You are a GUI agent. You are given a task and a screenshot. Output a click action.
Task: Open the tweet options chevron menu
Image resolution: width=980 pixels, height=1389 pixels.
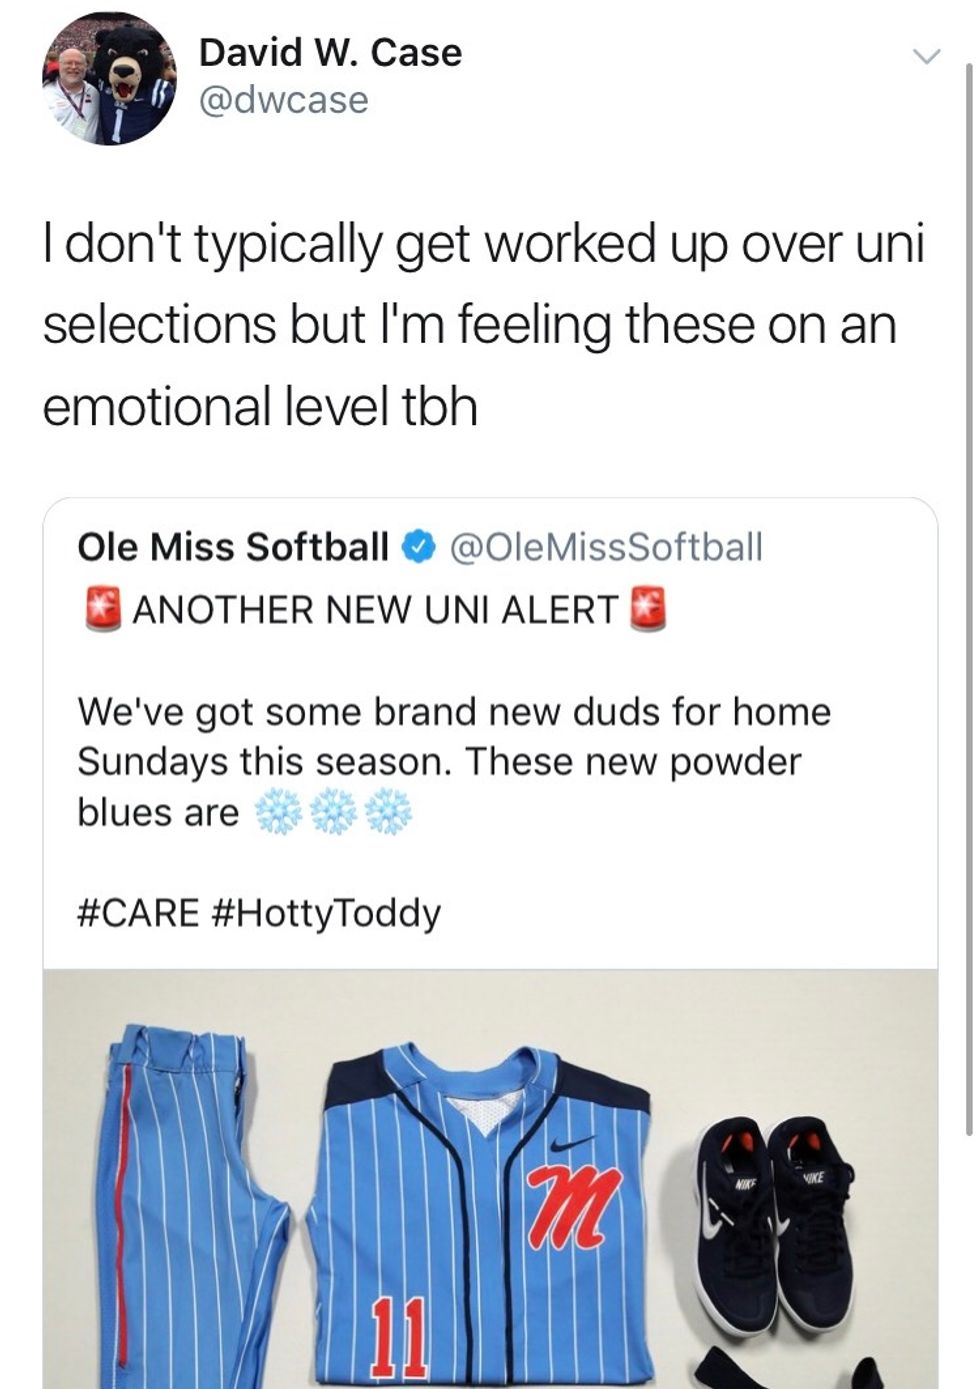928,57
